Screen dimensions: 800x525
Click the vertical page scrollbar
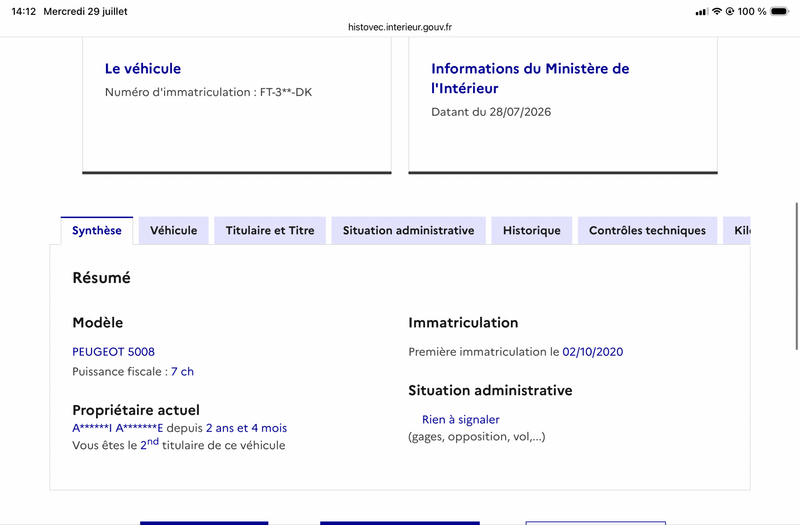[796, 276]
